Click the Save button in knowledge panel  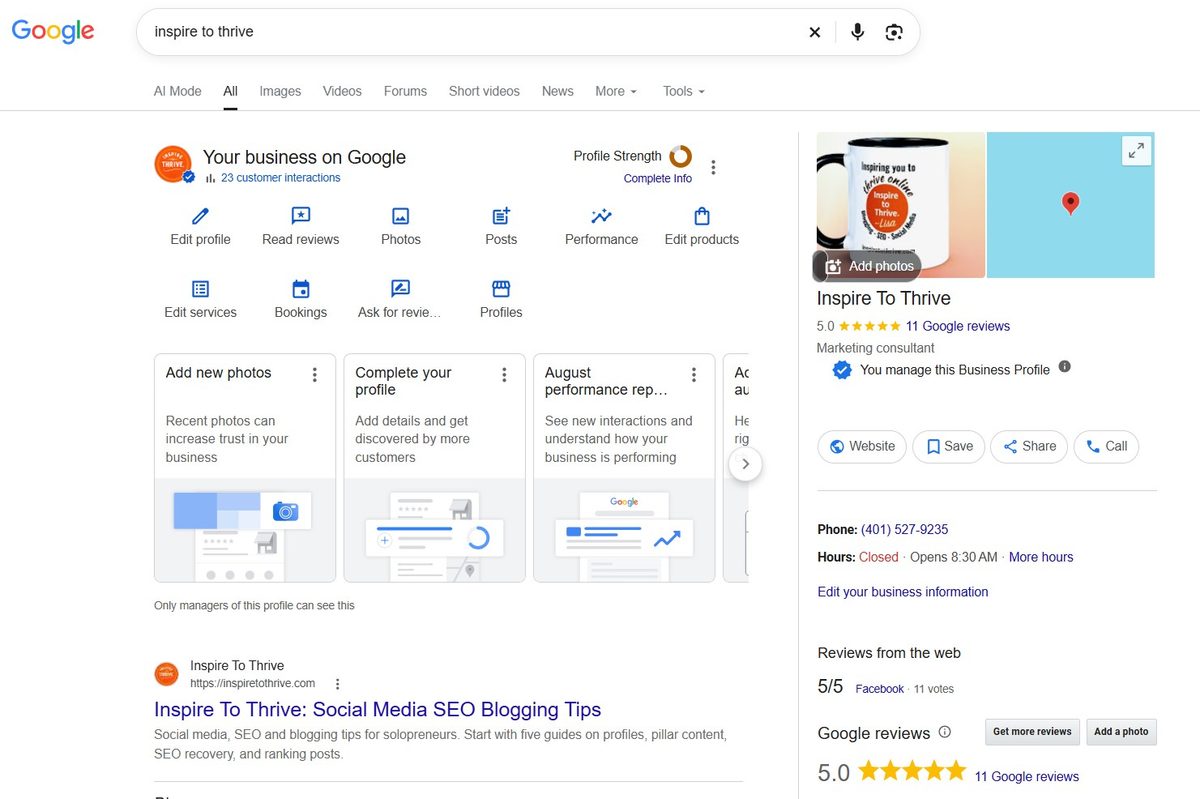tap(949, 446)
